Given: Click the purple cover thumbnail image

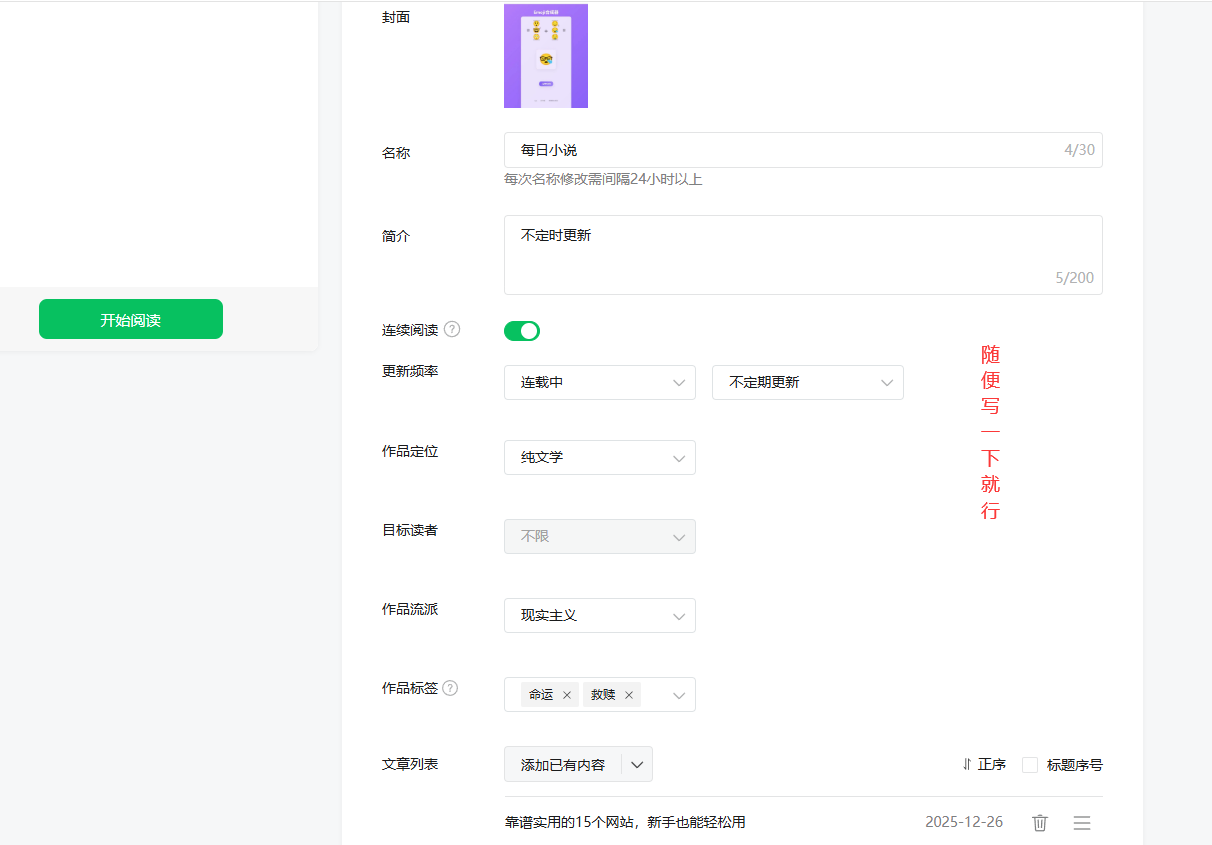Looking at the screenshot, I should pos(546,56).
